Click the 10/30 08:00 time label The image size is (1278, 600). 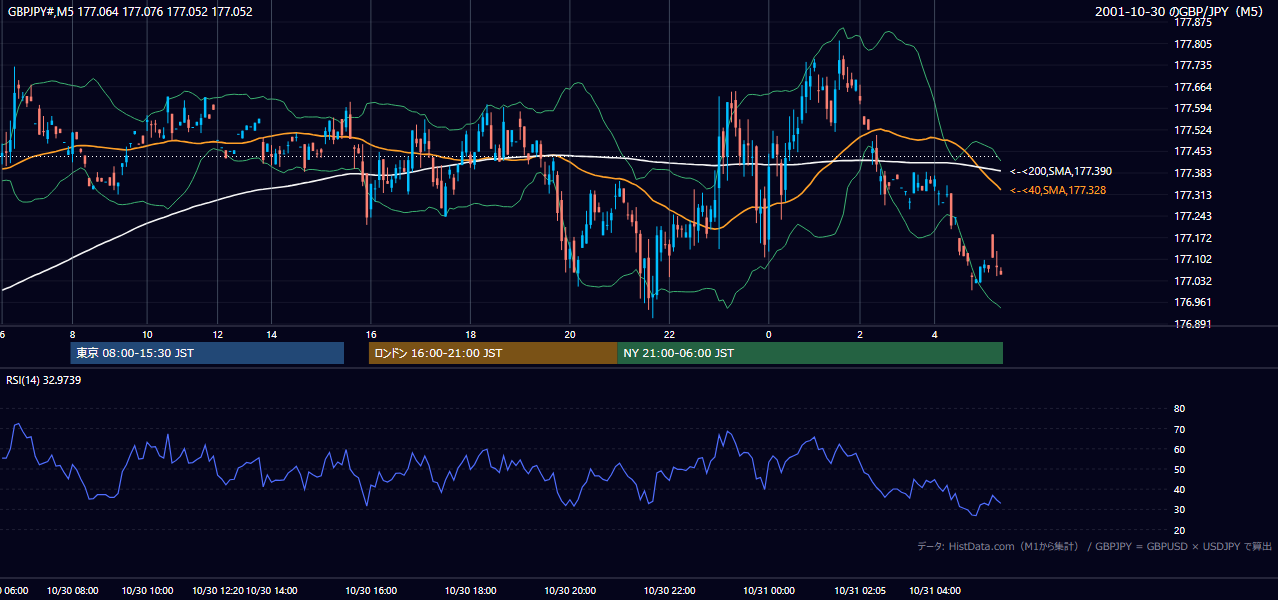coord(72,591)
